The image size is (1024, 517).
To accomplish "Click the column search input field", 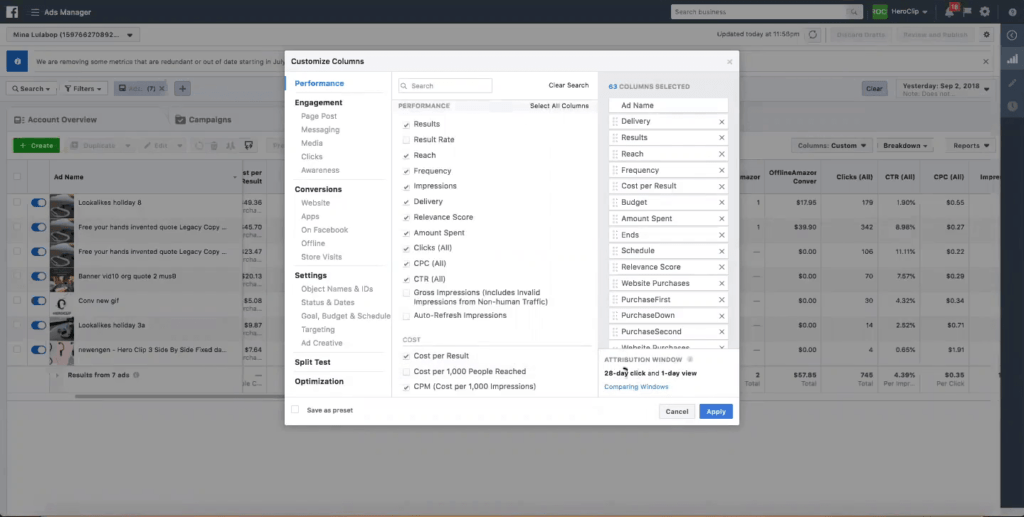I will point(445,86).
